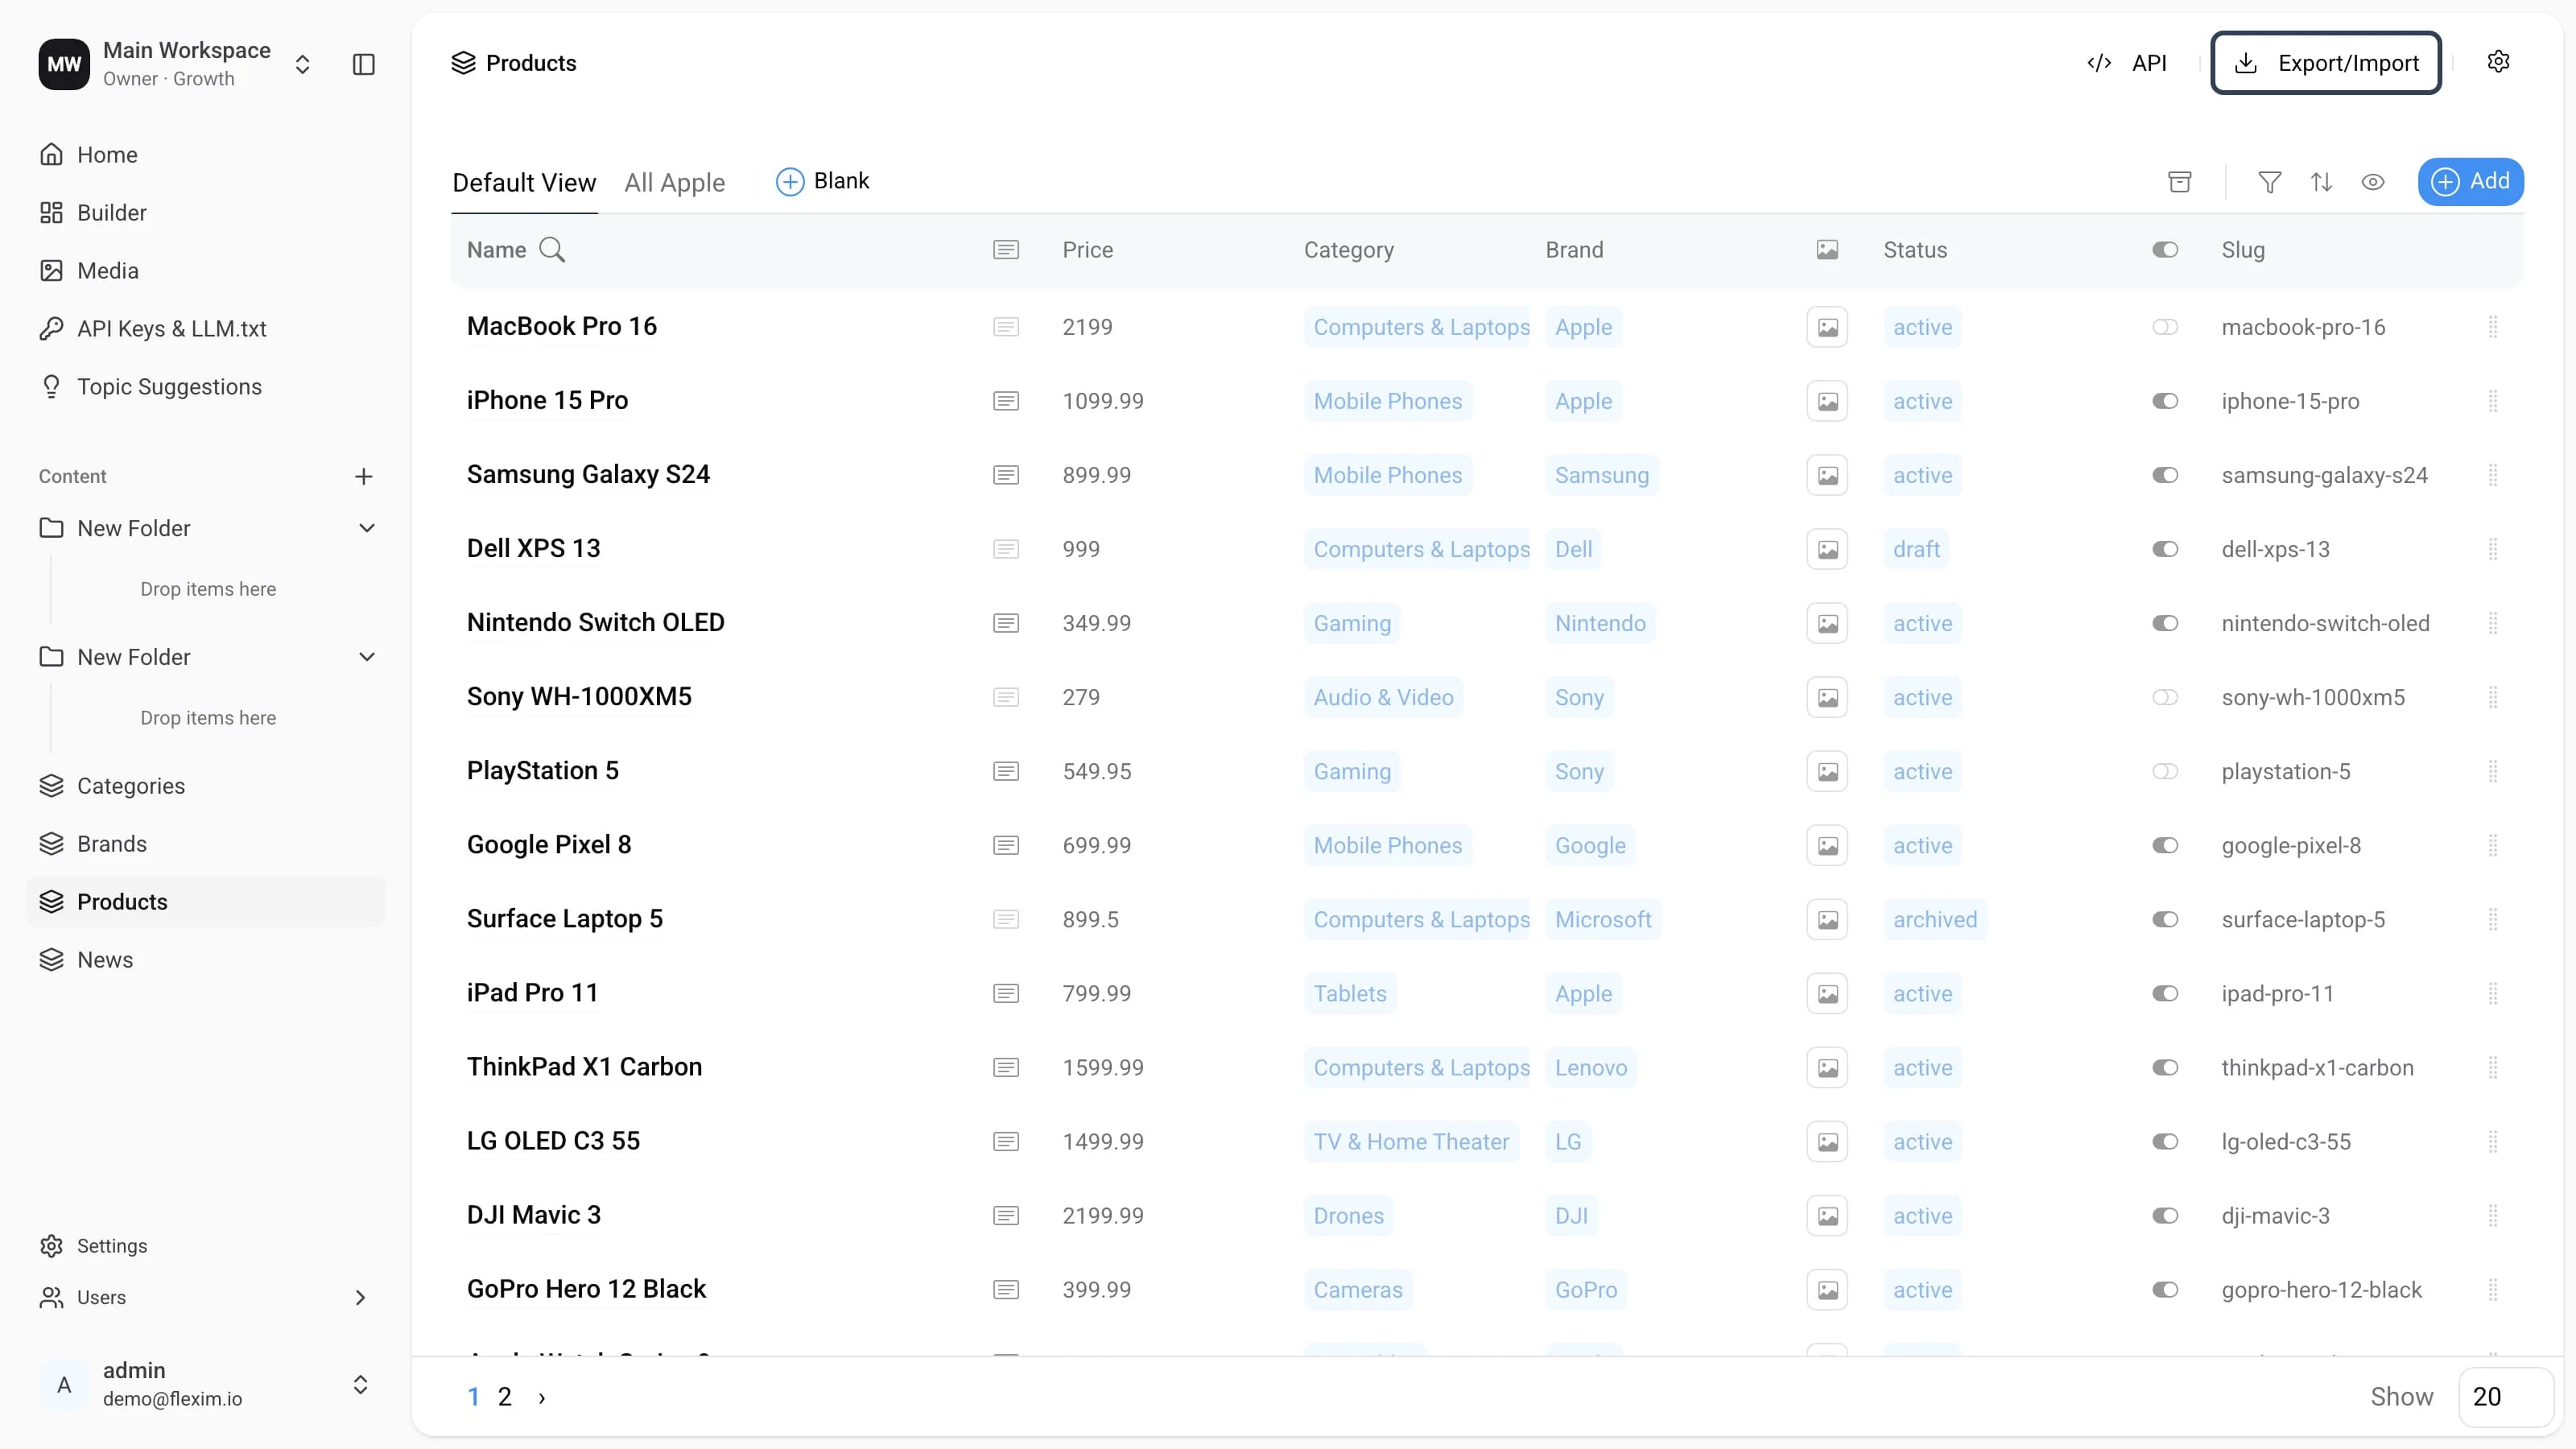Create a Blank view
This screenshot has height=1449, width=2576.
pos(823,181)
